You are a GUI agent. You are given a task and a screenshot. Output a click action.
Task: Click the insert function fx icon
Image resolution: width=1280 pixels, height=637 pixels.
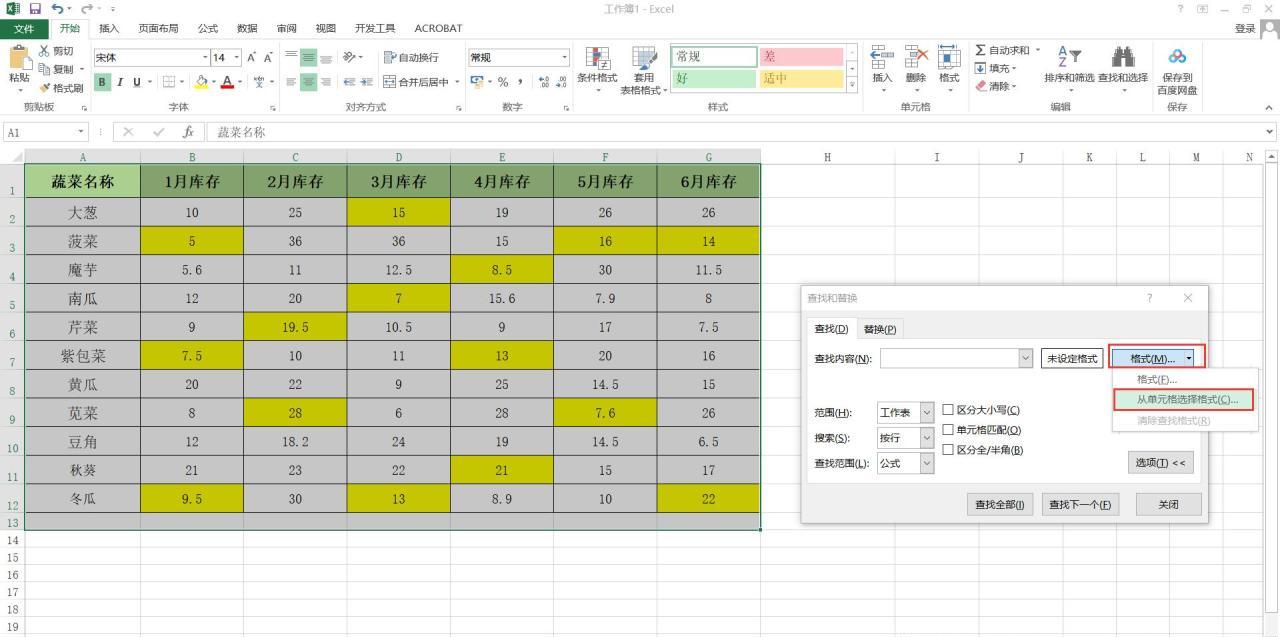tap(187, 132)
